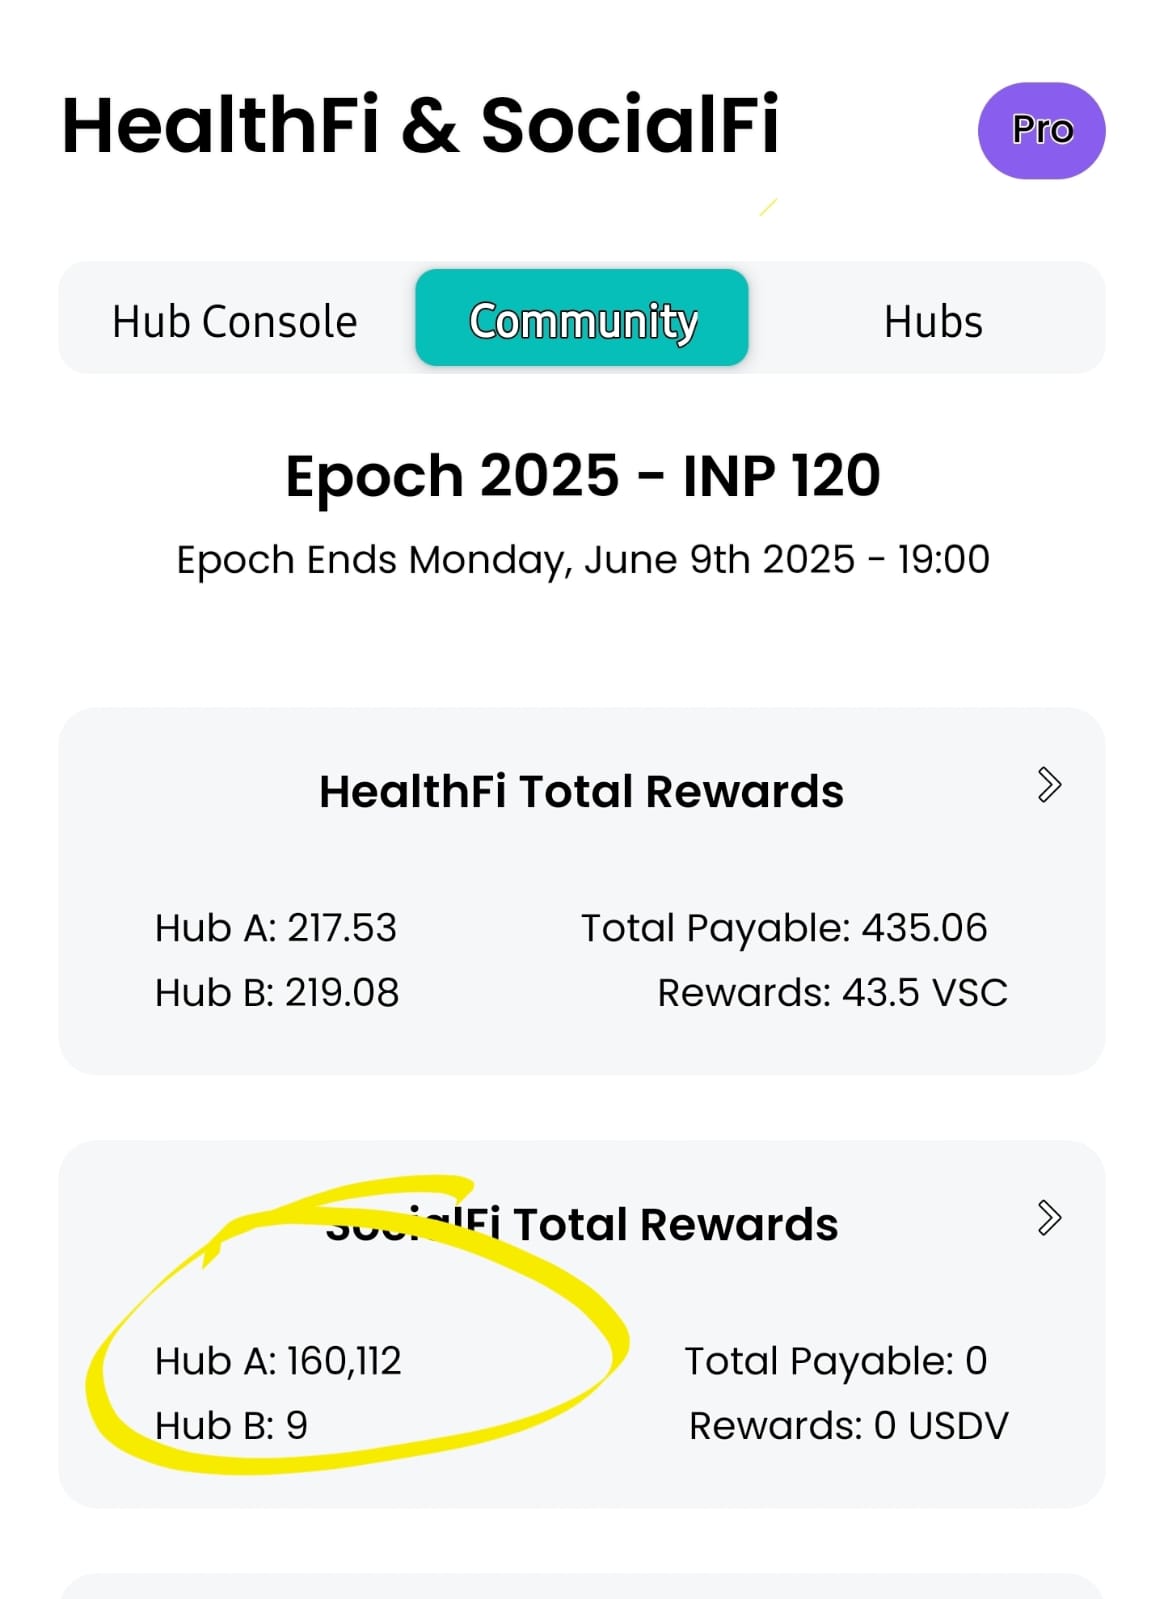
Task: Open the Pro badge
Action: pyautogui.click(x=1041, y=130)
